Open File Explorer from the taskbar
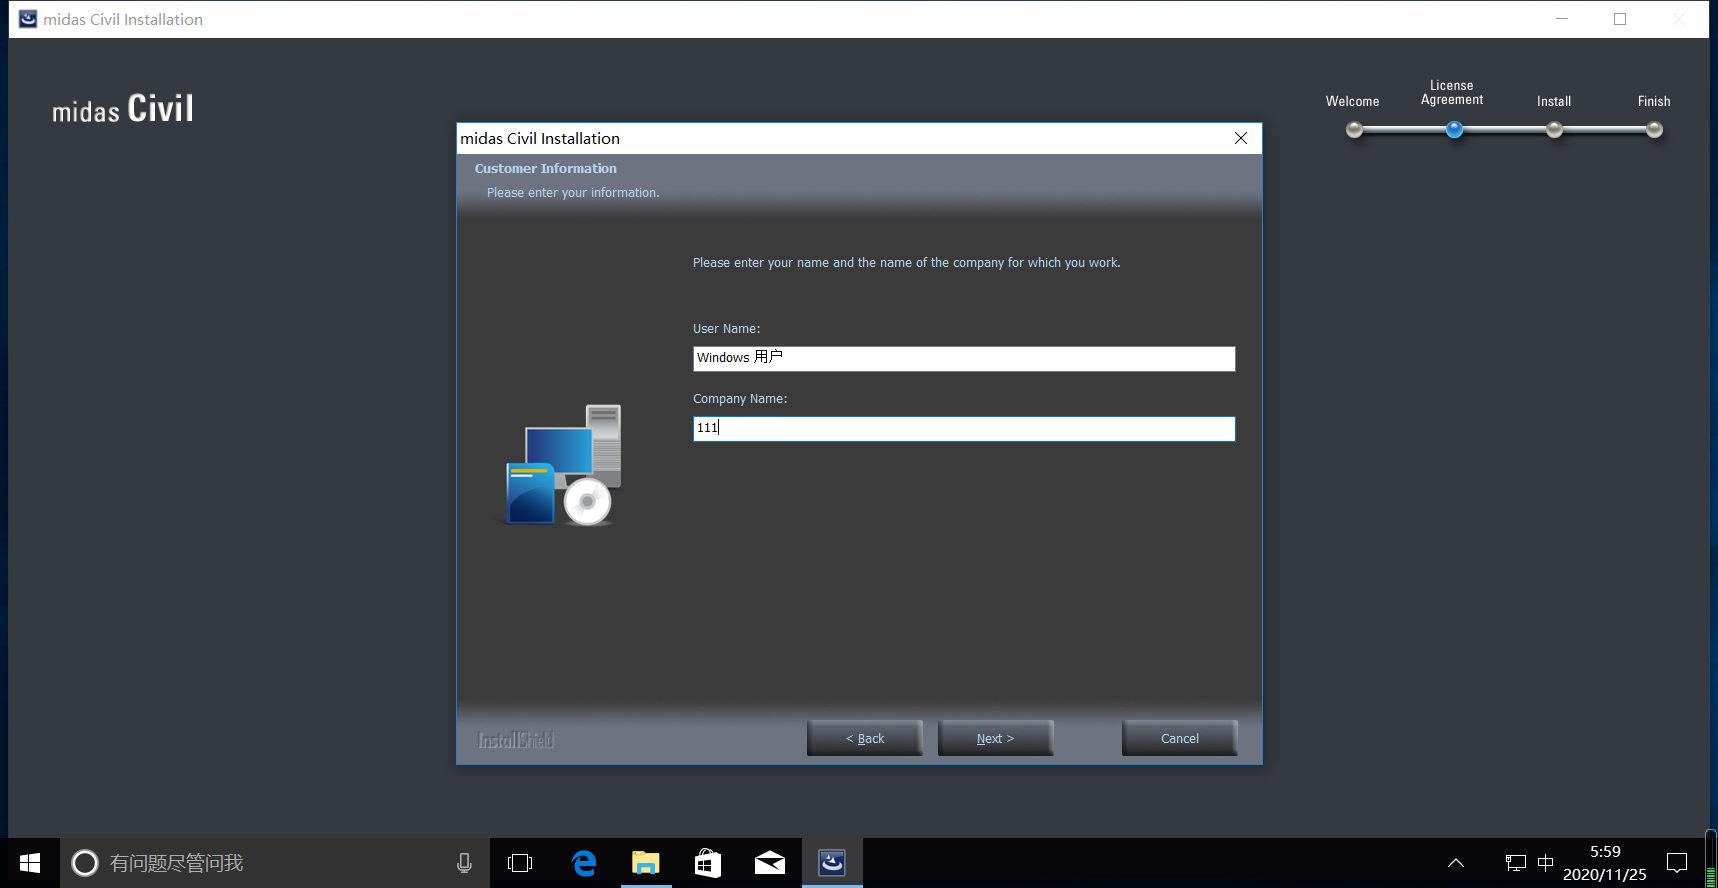Viewport: 1718px width, 888px height. [x=646, y=863]
